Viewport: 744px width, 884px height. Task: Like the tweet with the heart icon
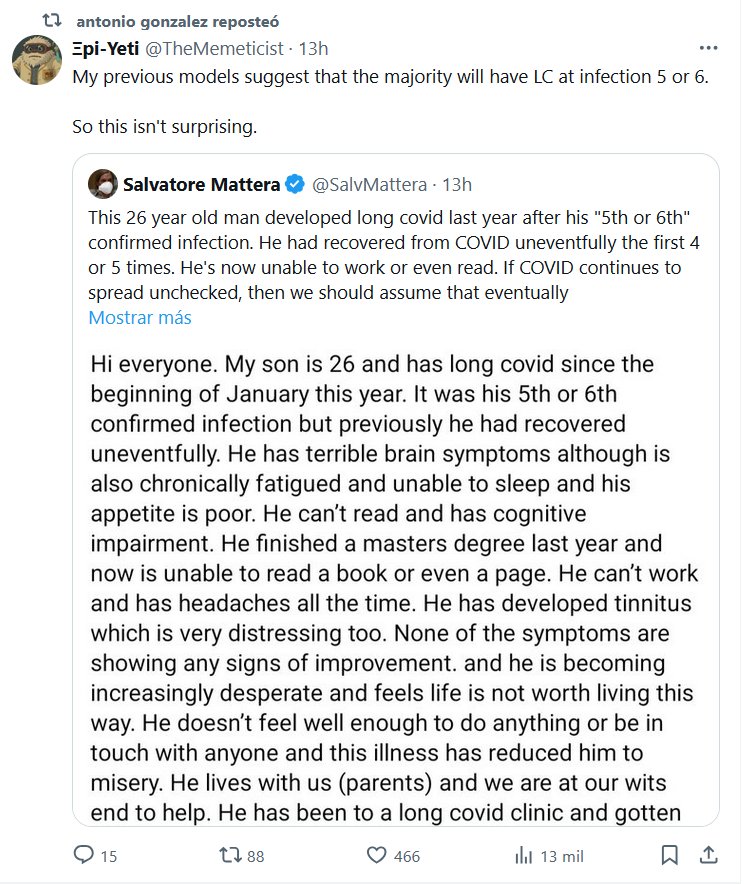click(377, 856)
